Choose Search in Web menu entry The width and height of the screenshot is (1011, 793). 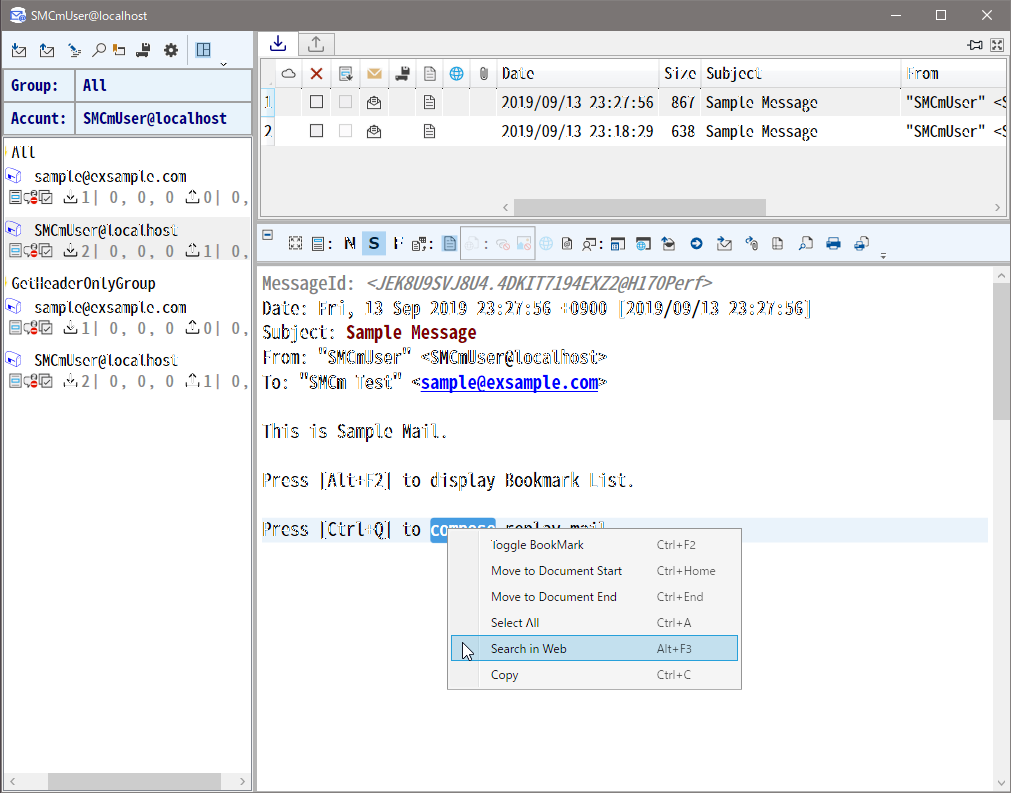(594, 649)
